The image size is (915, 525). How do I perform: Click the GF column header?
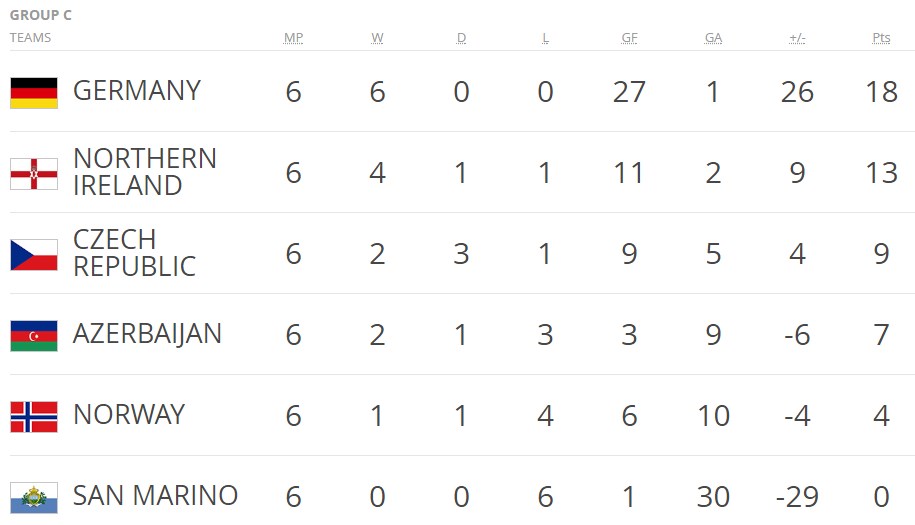(629, 38)
